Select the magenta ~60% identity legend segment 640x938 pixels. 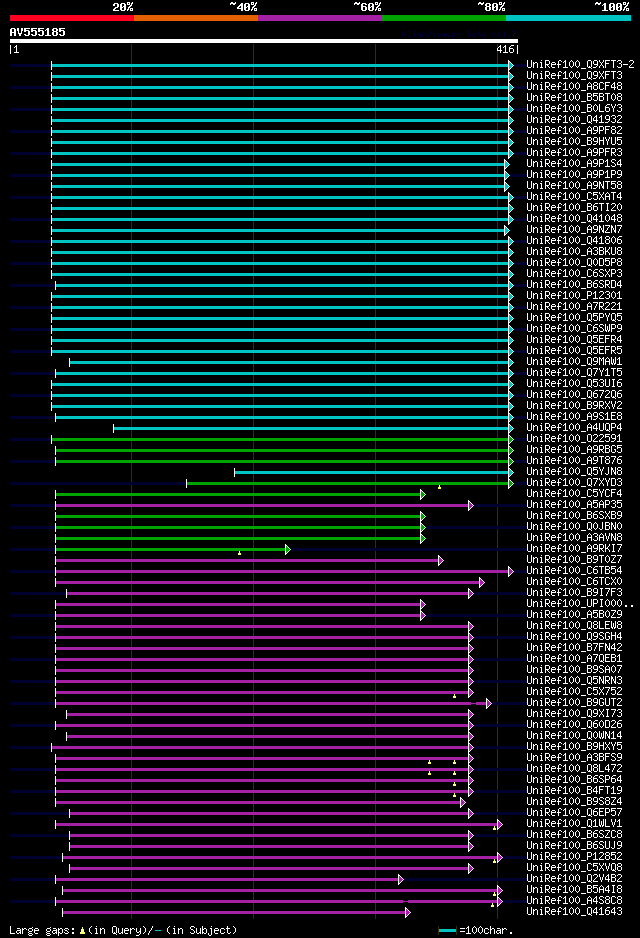pos(320,18)
